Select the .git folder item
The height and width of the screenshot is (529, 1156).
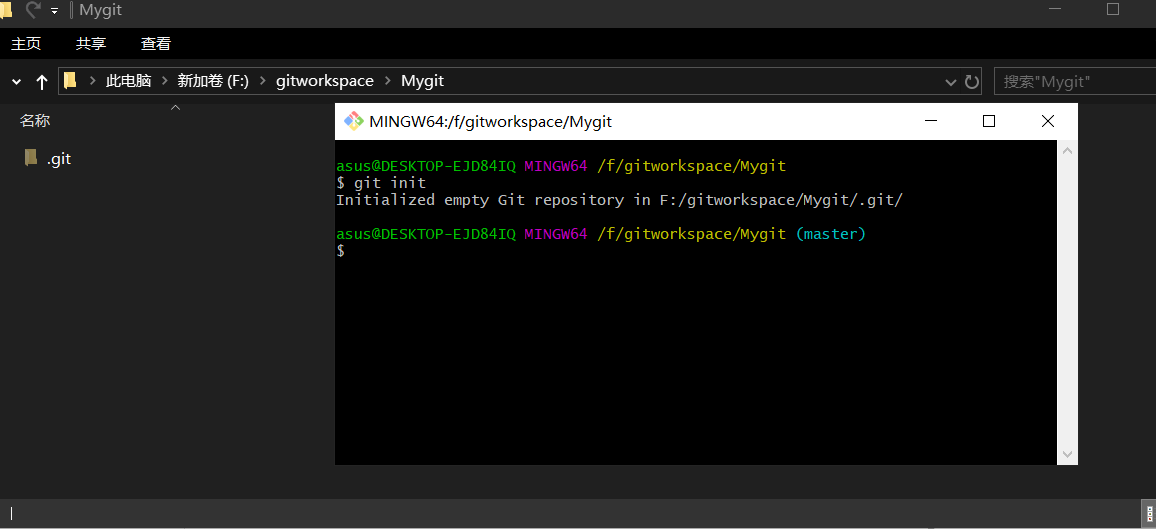tap(48, 158)
